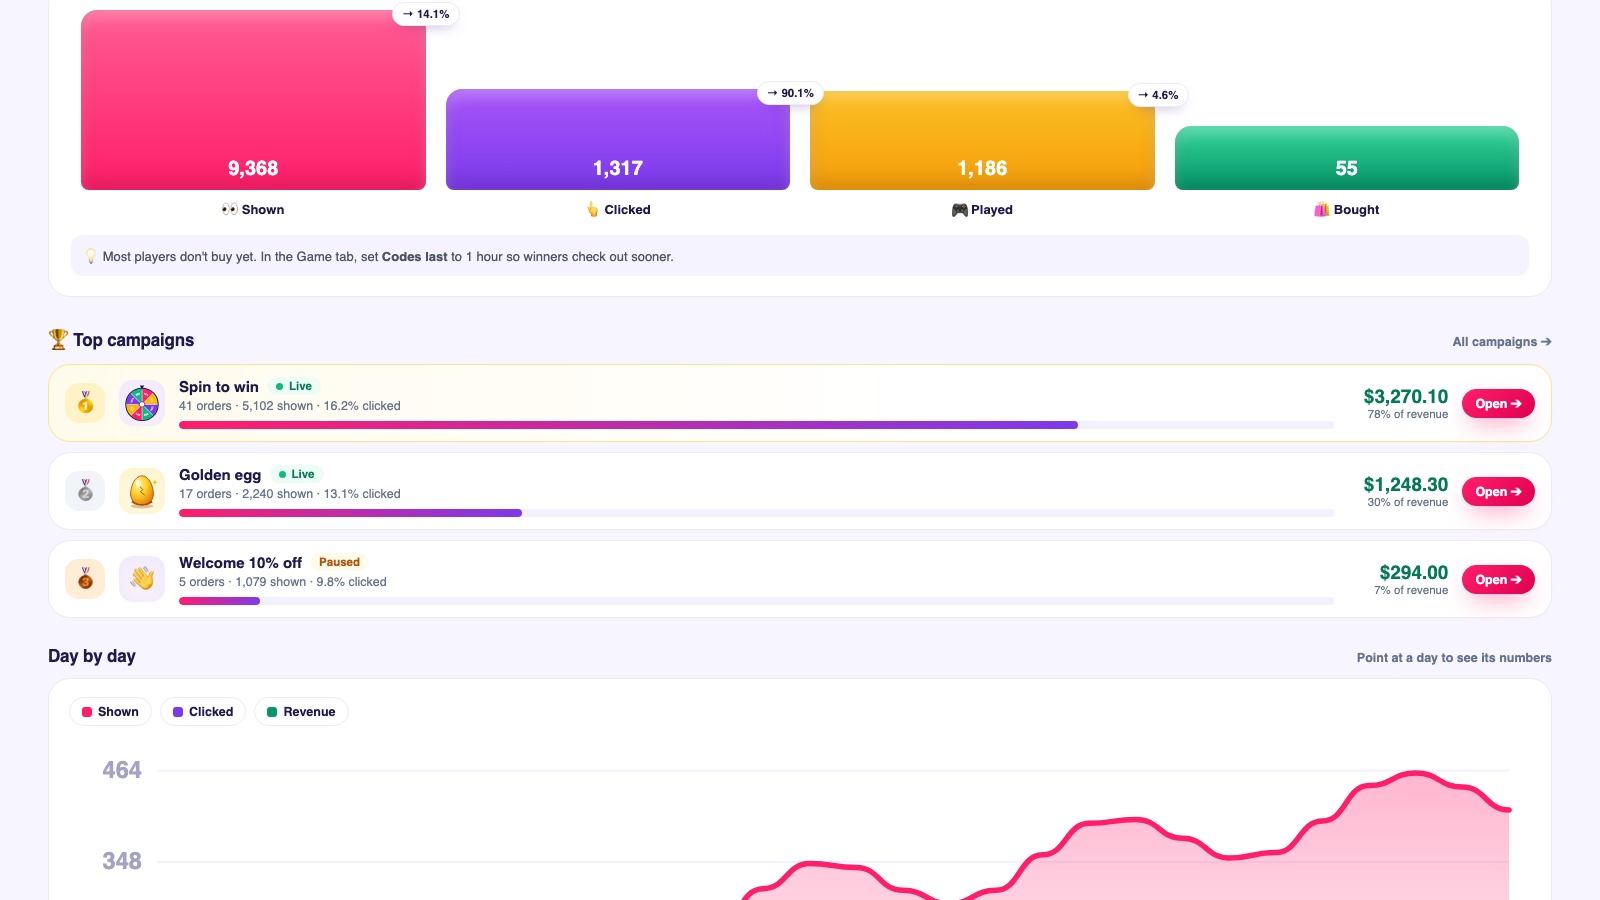
Task: Click the Day by day heading
Action: tap(92, 656)
